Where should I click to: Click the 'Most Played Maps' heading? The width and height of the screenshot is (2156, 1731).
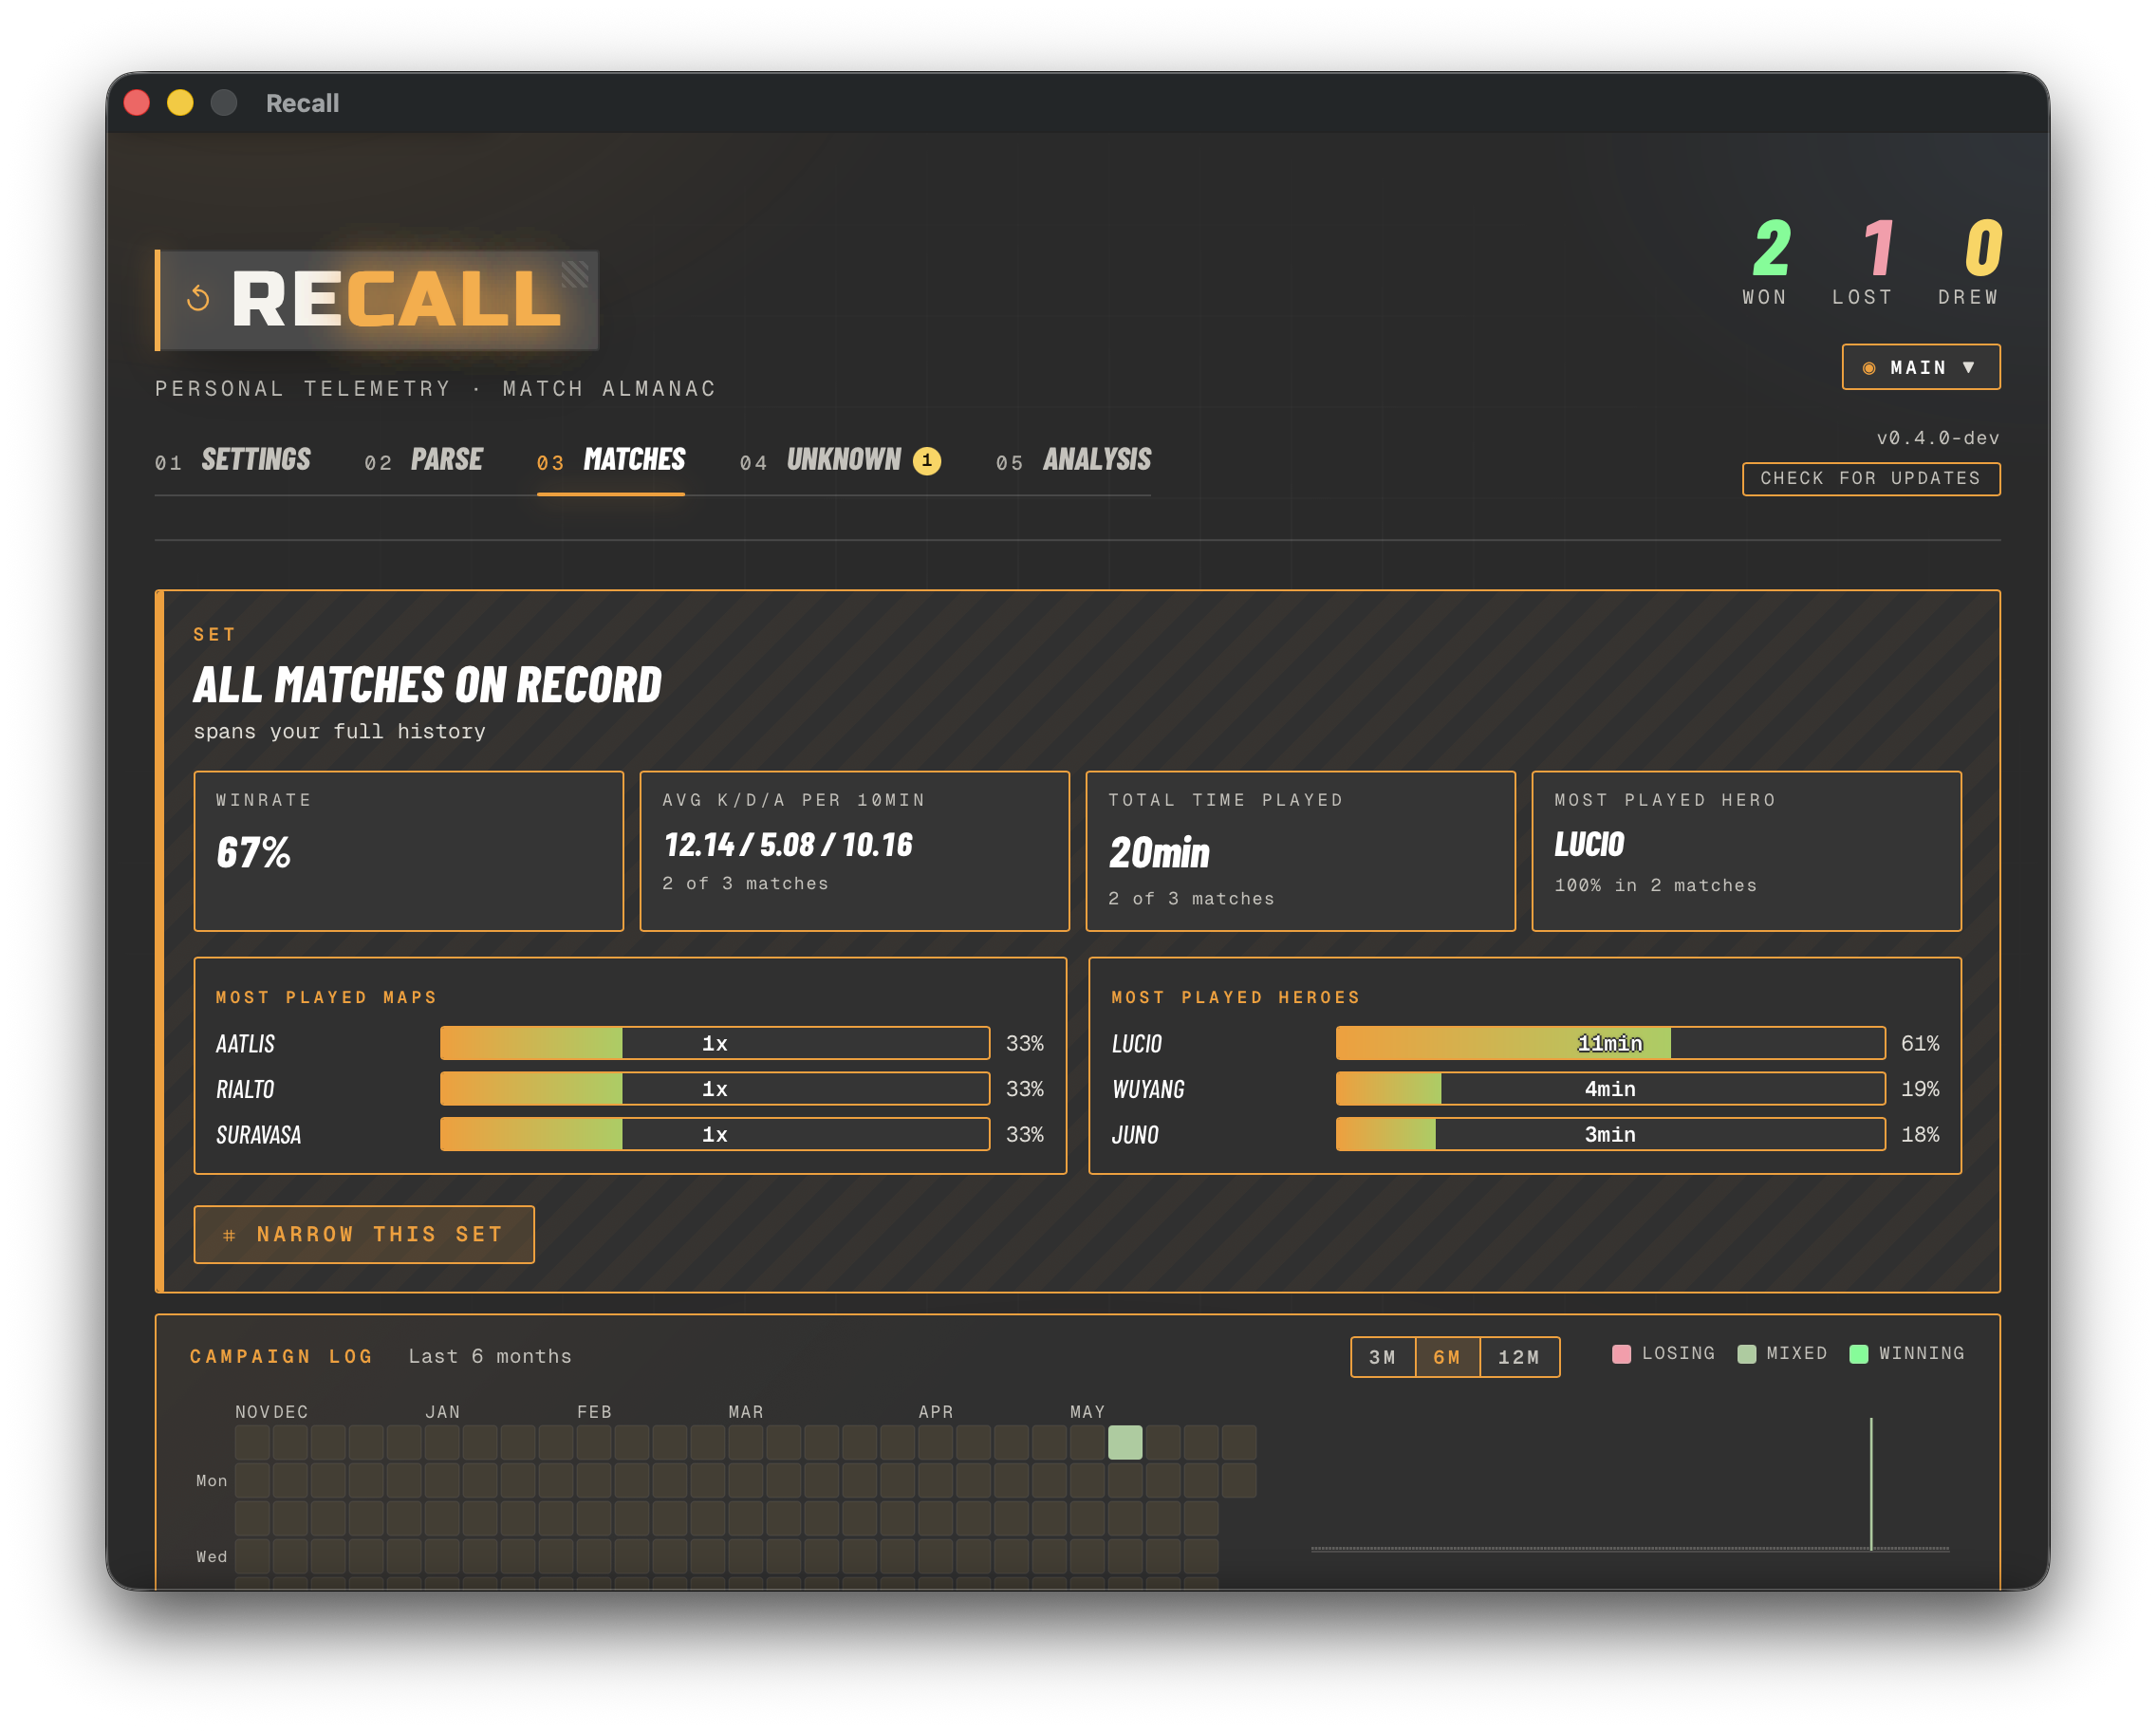click(326, 997)
